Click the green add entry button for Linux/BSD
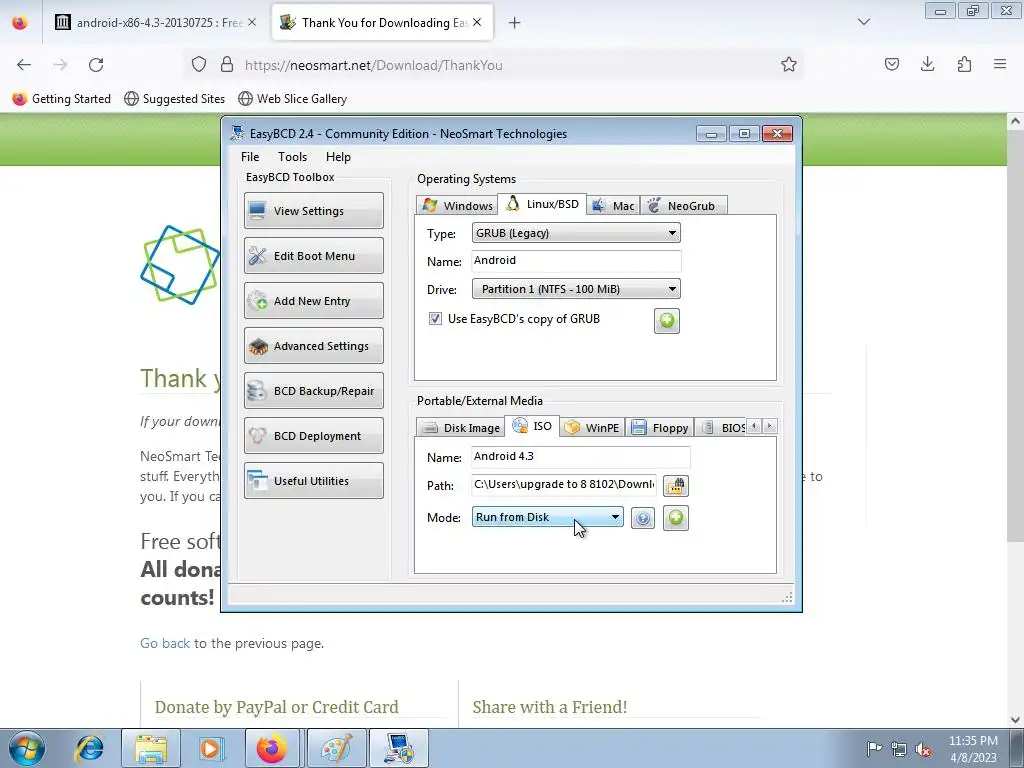Viewport: 1024px width, 768px height. (x=667, y=321)
